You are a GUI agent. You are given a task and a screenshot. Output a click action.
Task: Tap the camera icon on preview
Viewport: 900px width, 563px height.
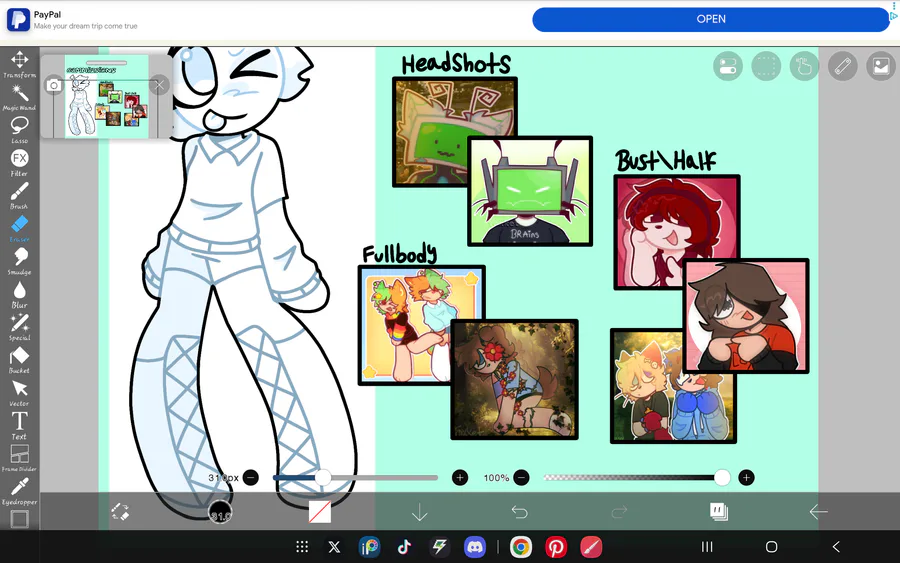[53, 86]
